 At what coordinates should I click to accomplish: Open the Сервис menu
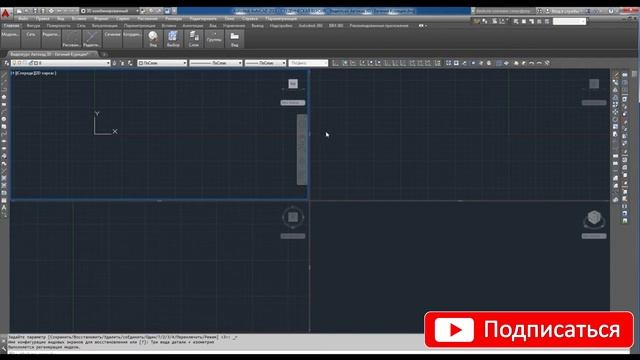(x=123, y=19)
